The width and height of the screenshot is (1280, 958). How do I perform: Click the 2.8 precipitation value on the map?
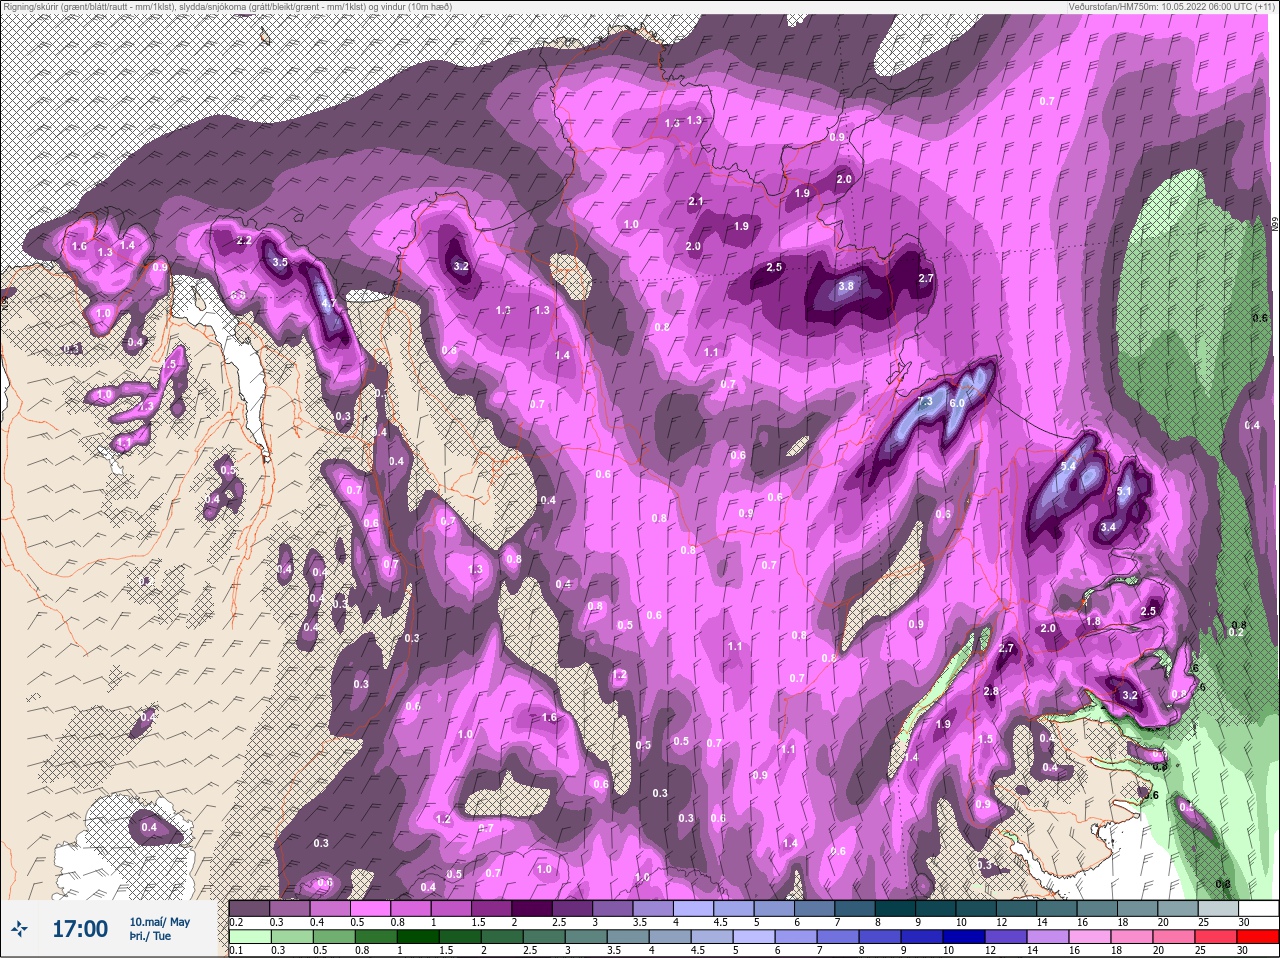tap(991, 692)
